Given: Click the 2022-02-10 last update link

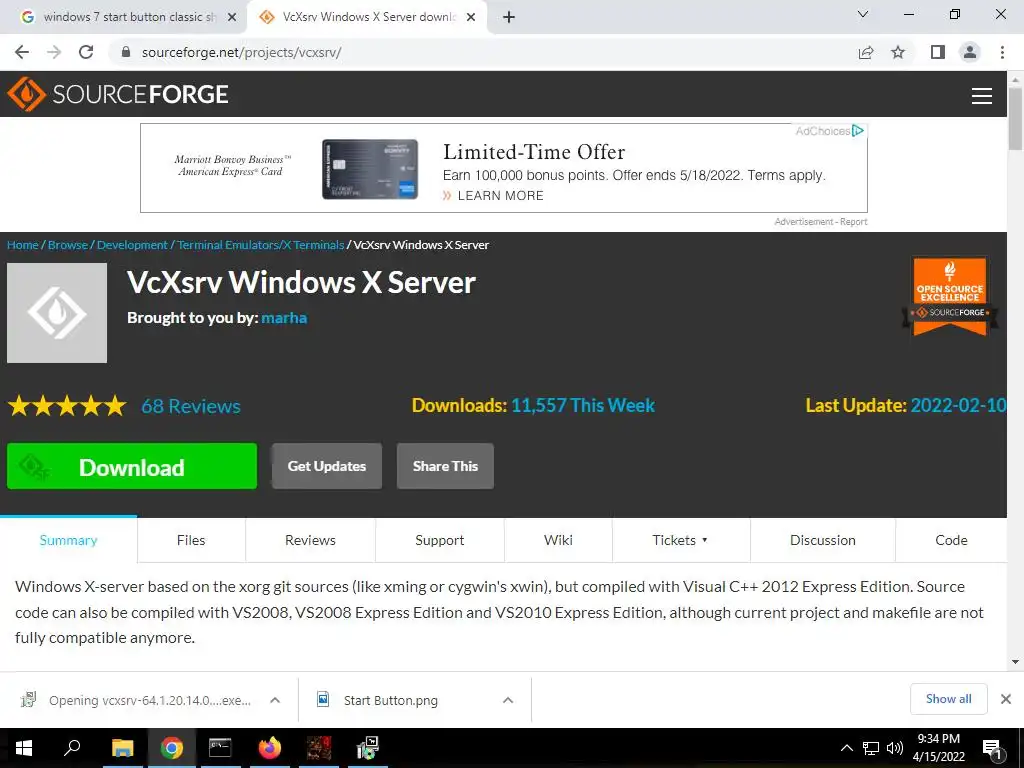Looking at the screenshot, I should click(x=958, y=406).
